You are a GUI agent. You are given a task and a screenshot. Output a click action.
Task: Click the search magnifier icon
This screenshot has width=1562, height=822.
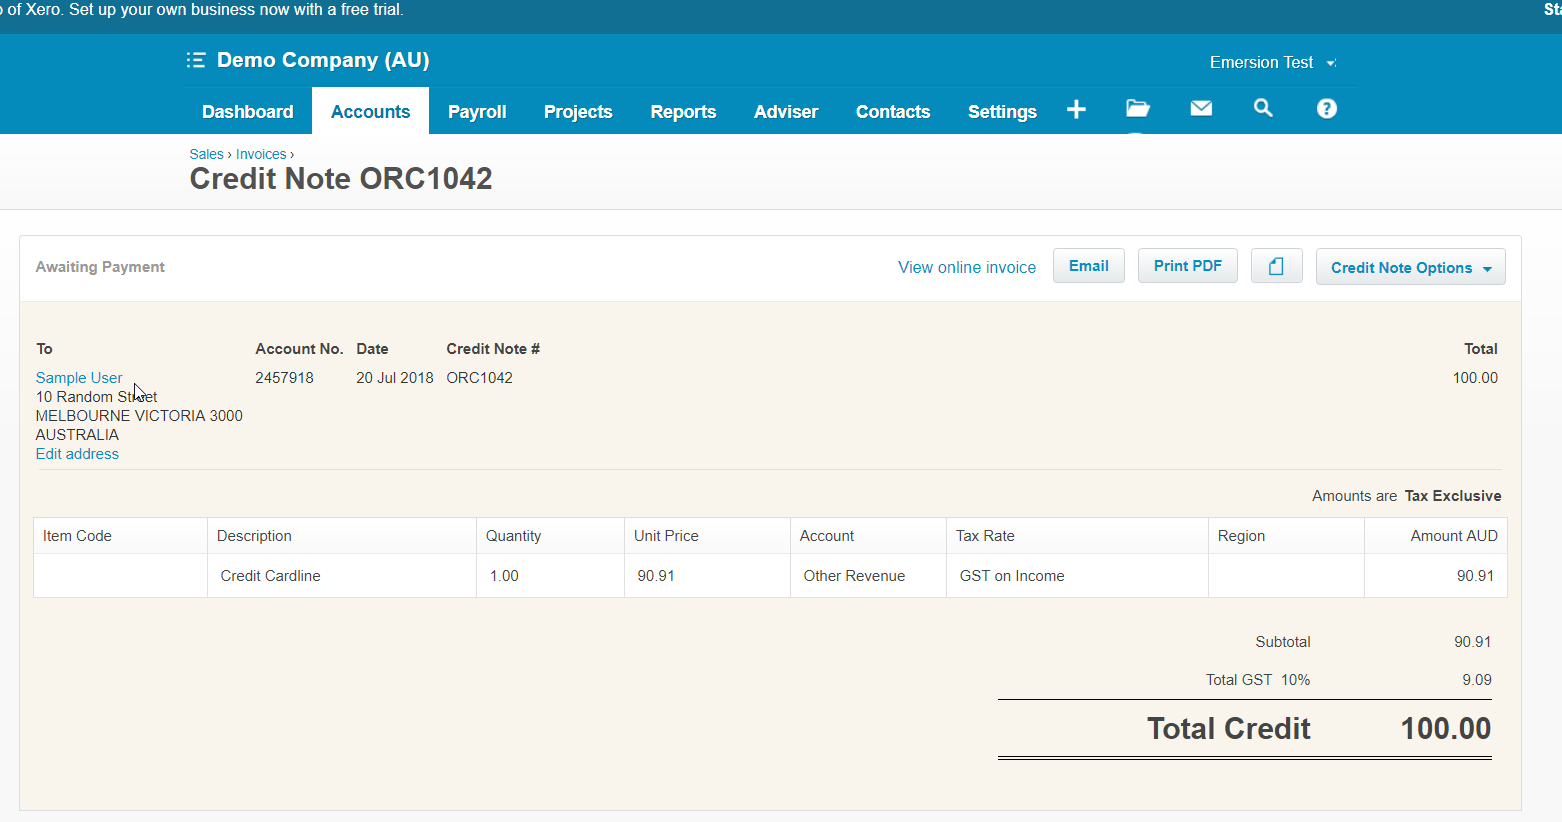pyautogui.click(x=1263, y=109)
